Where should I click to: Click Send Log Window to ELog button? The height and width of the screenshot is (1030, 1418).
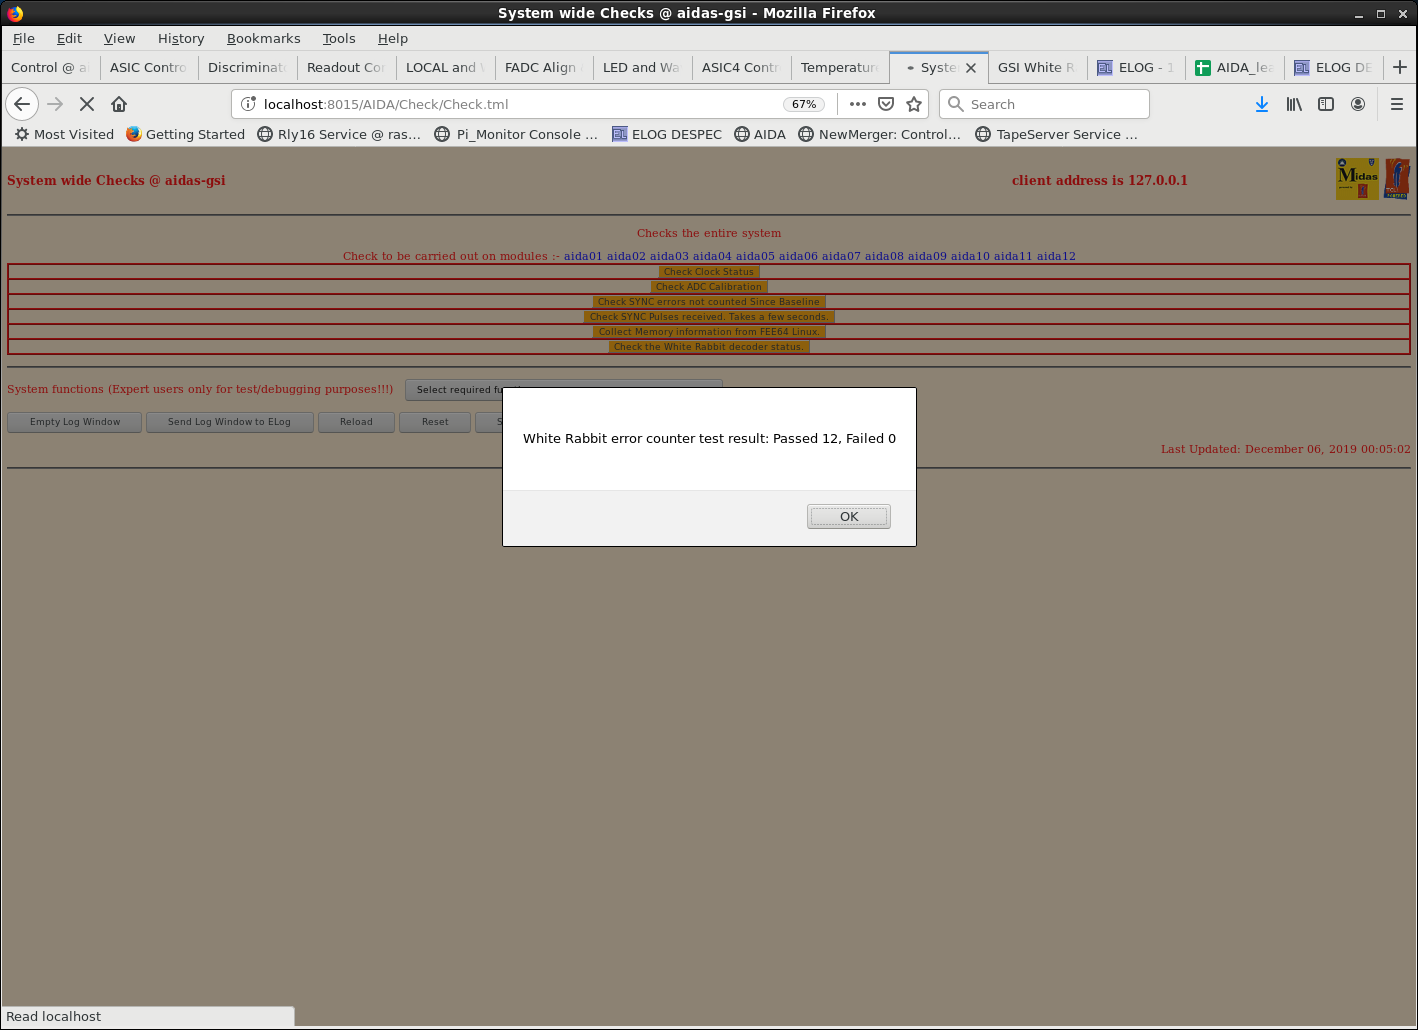[x=229, y=422]
